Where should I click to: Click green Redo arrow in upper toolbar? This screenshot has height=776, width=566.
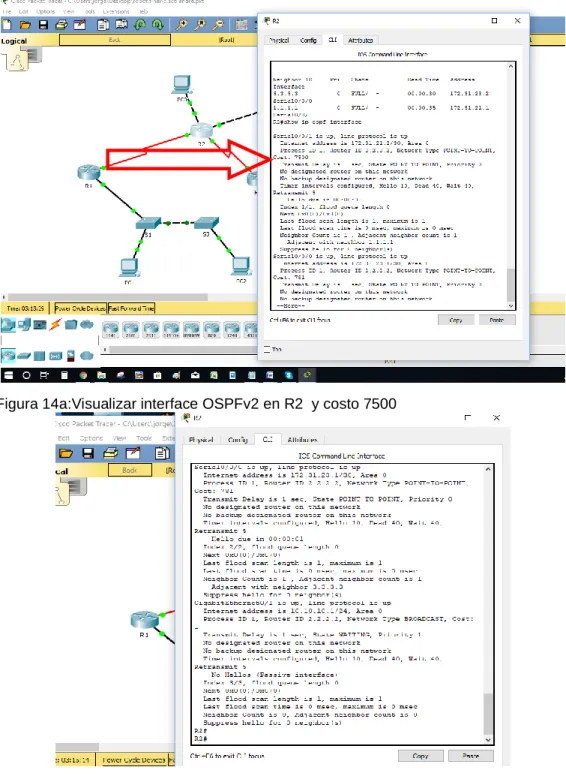[158, 24]
